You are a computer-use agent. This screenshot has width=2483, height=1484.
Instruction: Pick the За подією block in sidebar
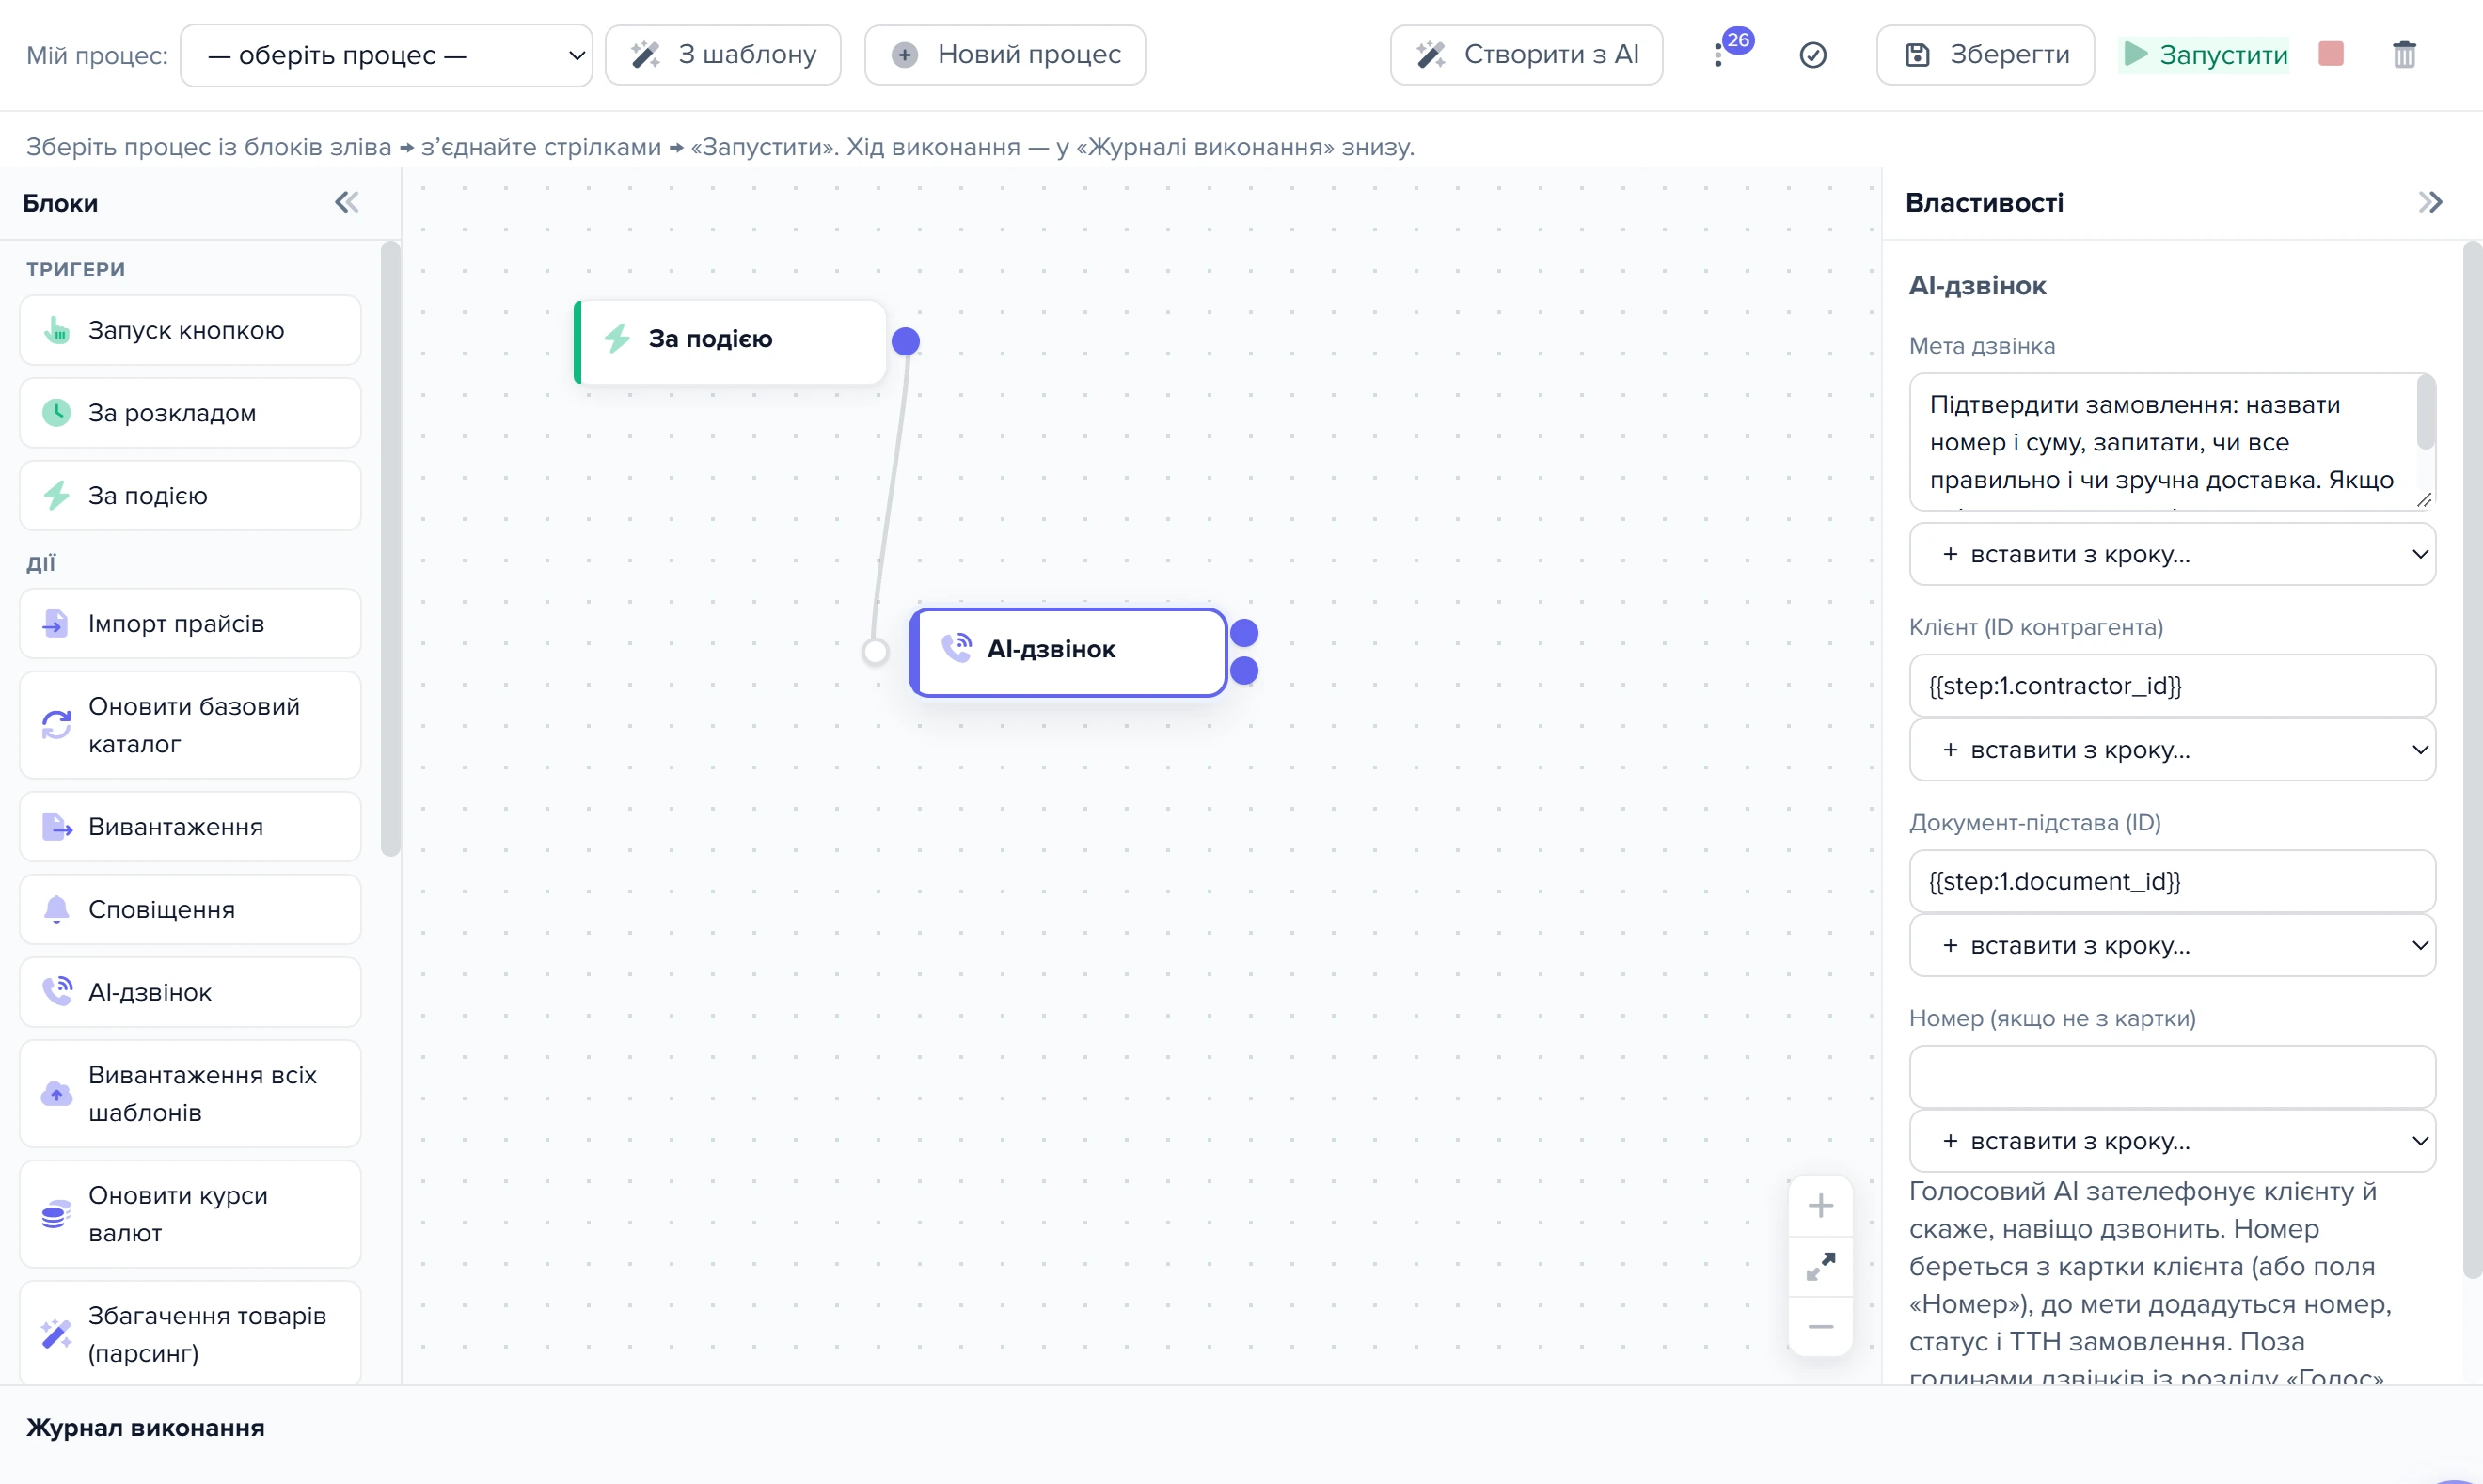190,496
